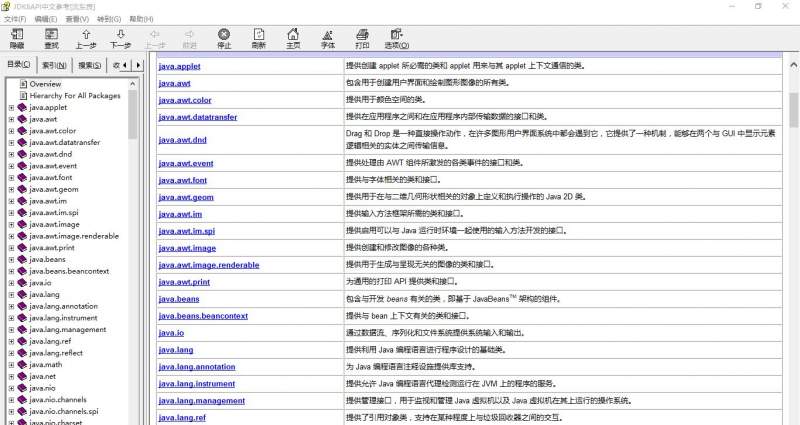Click the Font (字体) toolbar icon
Screen dimensions: 800x425
click(328, 34)
